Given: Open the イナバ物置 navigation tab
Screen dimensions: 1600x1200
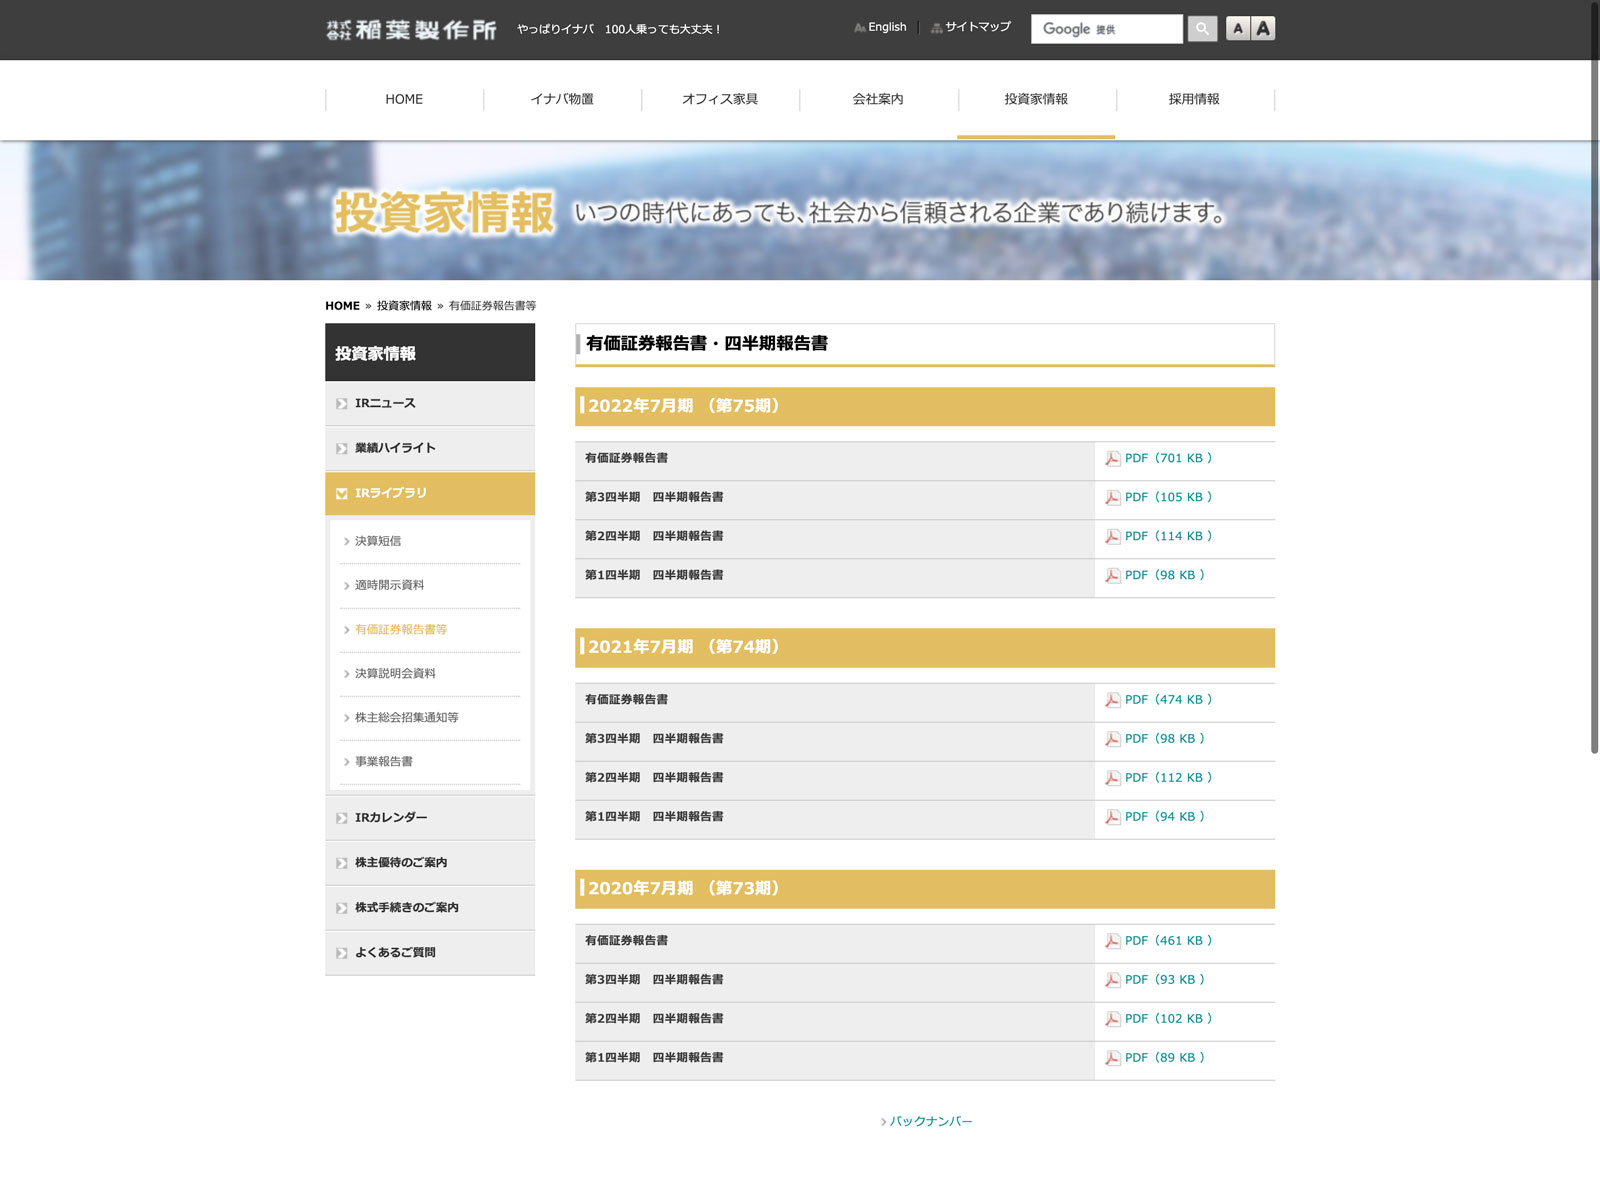Looking at the screenshot, I should (562, 99).
